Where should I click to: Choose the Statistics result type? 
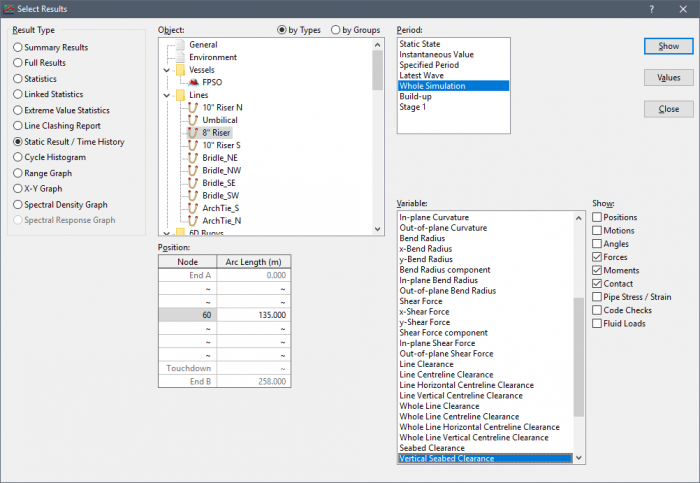coord(35,79)
